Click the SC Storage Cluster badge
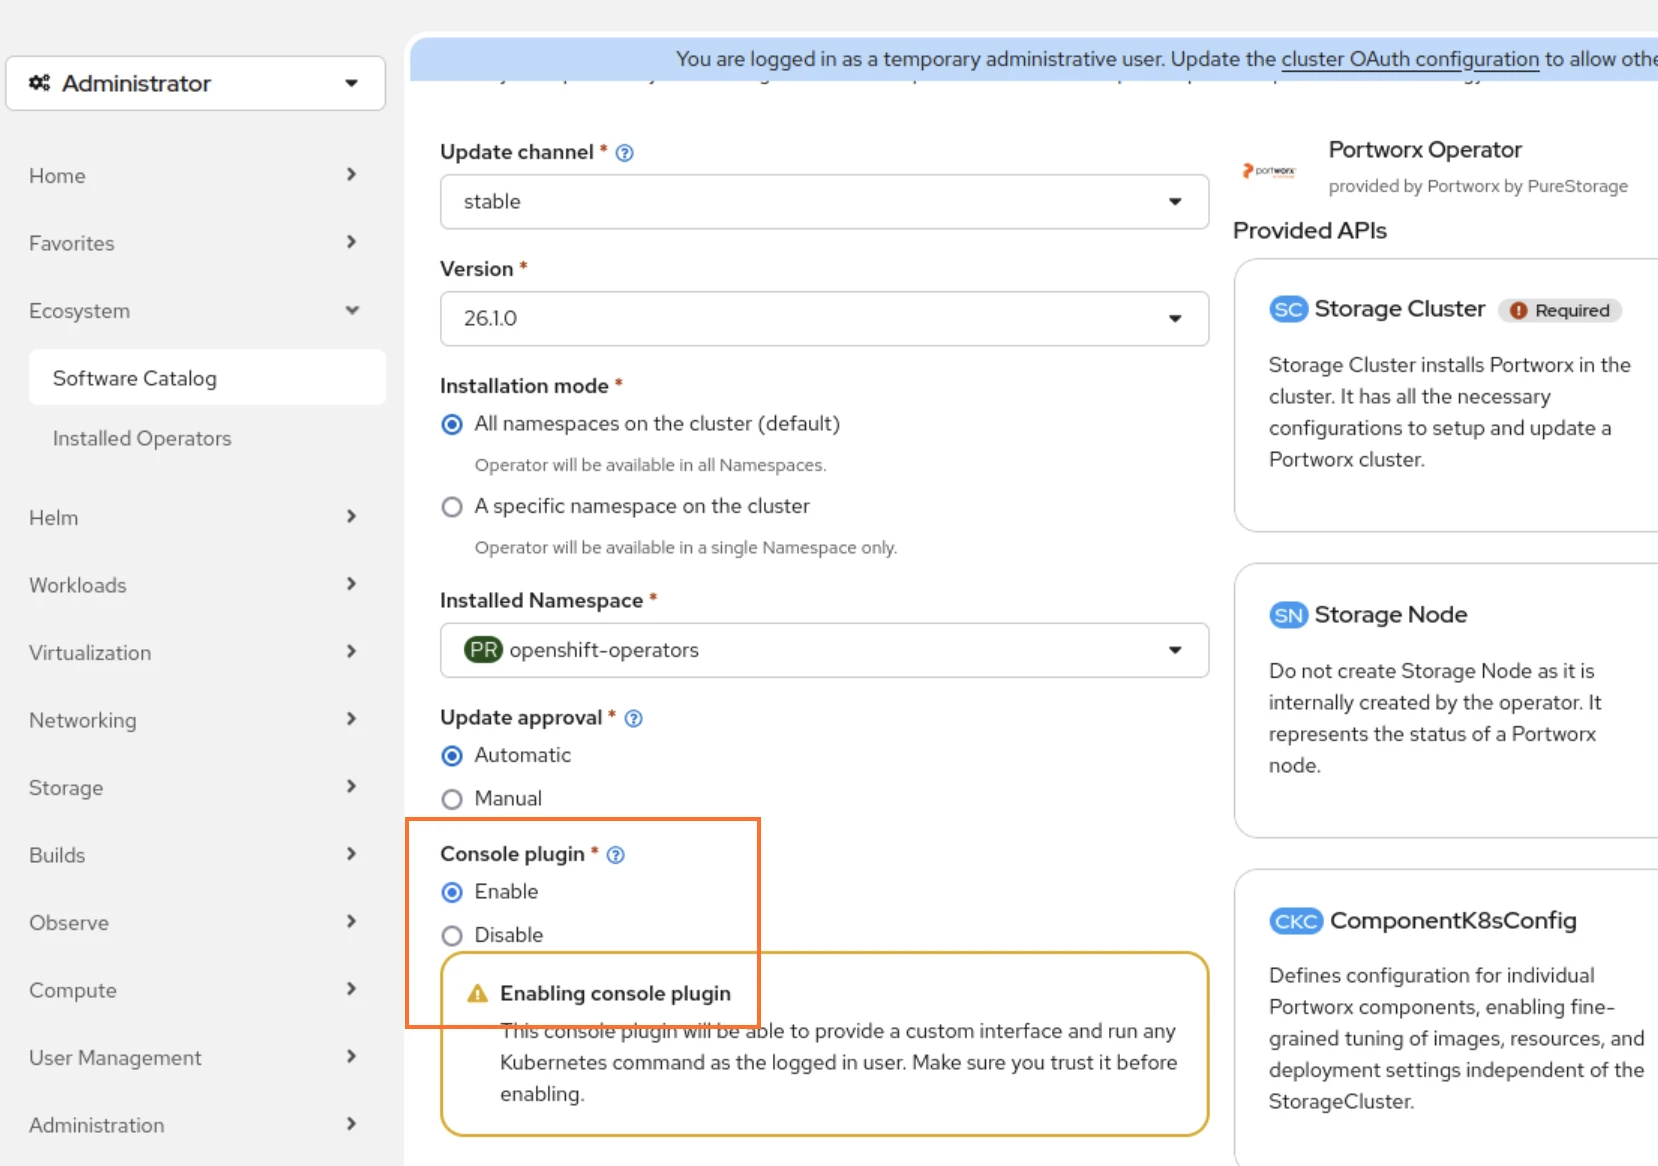The height and width of the screenshot is (1166, 1658). click(1288, 309)
